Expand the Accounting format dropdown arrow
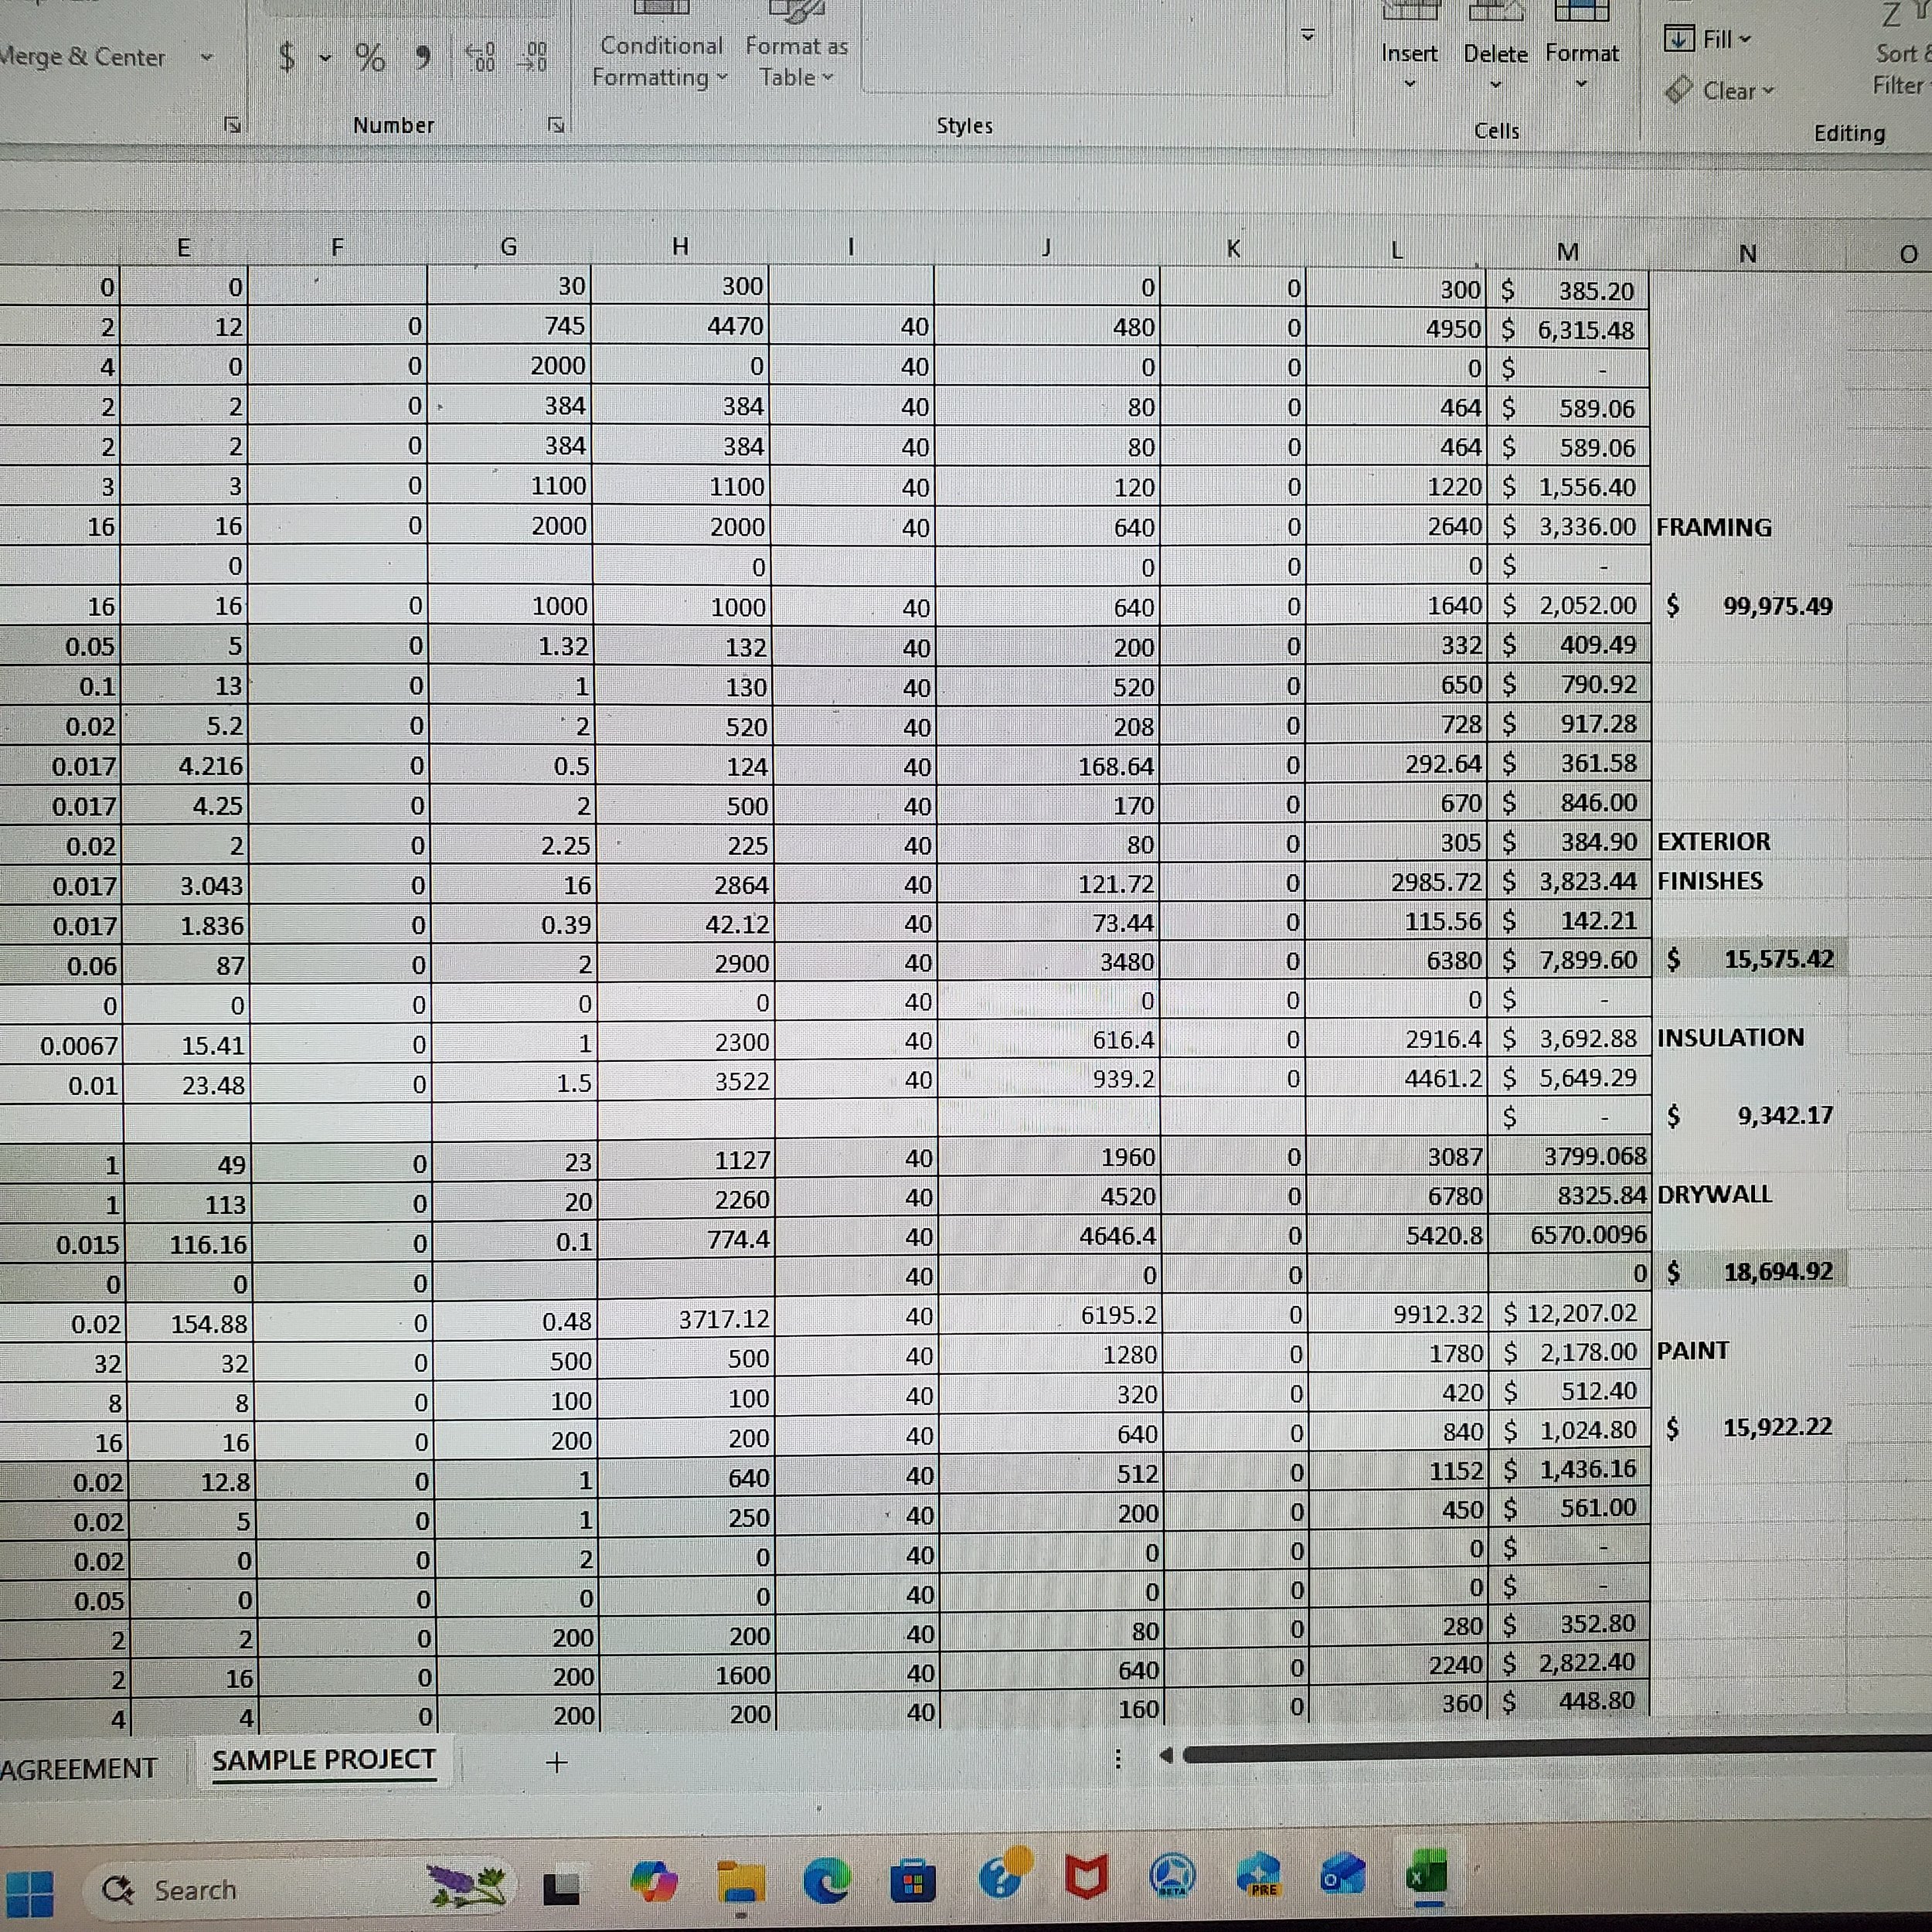This screenshot has height=1932, width=1932. click(325, 57)
